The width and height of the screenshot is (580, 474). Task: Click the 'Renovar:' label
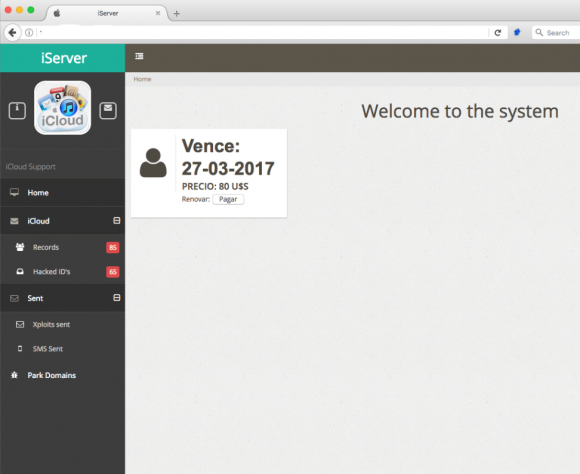(196, 199)
